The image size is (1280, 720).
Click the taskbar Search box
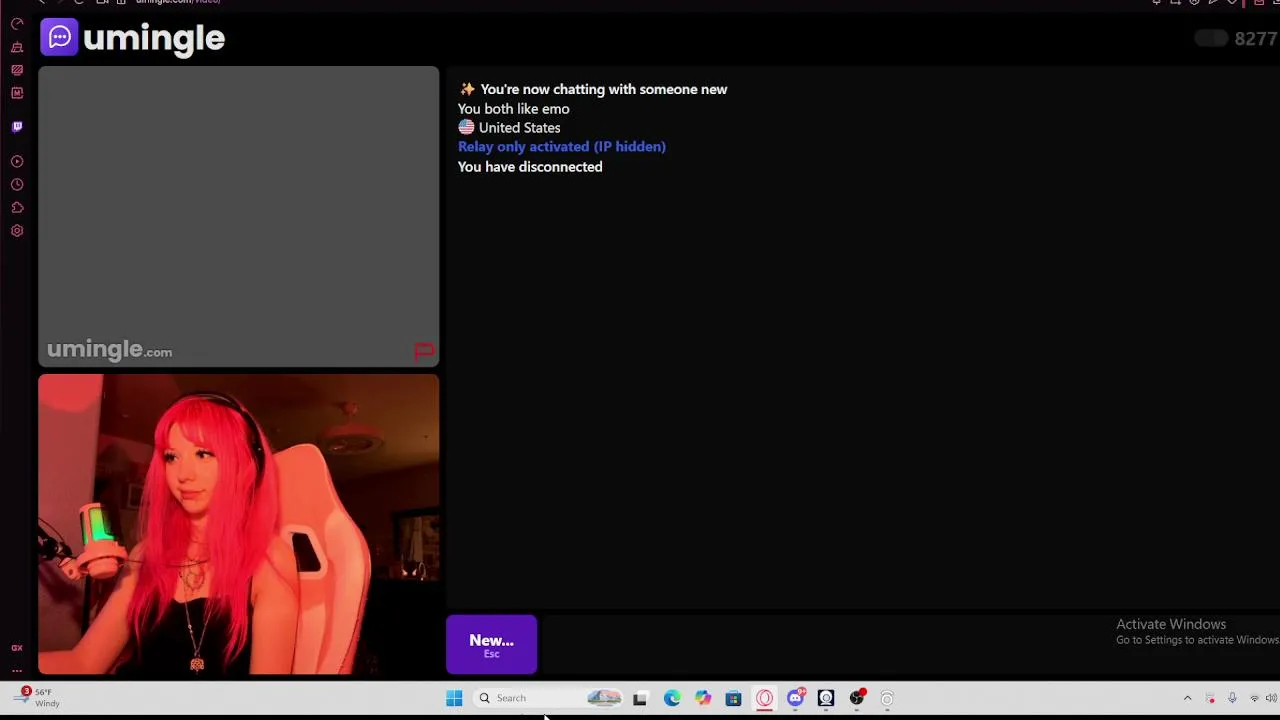[x=549, y=698]
